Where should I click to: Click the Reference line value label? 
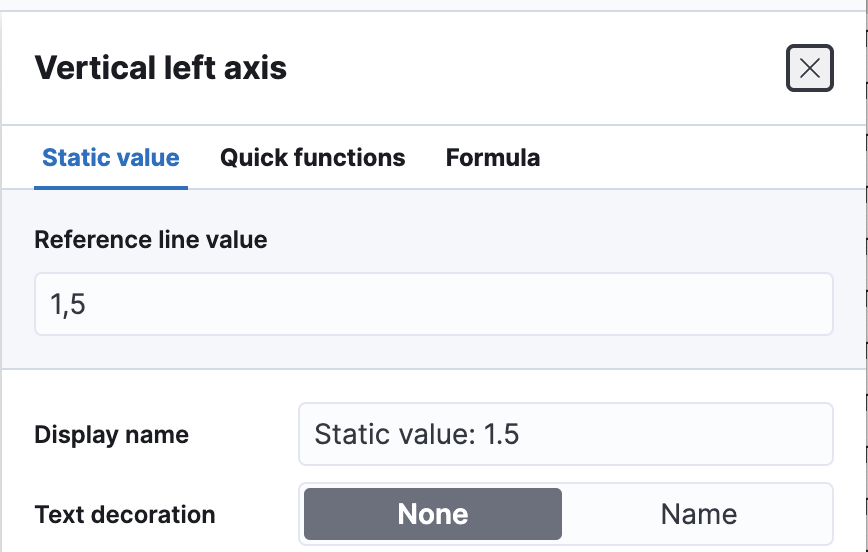151,240
